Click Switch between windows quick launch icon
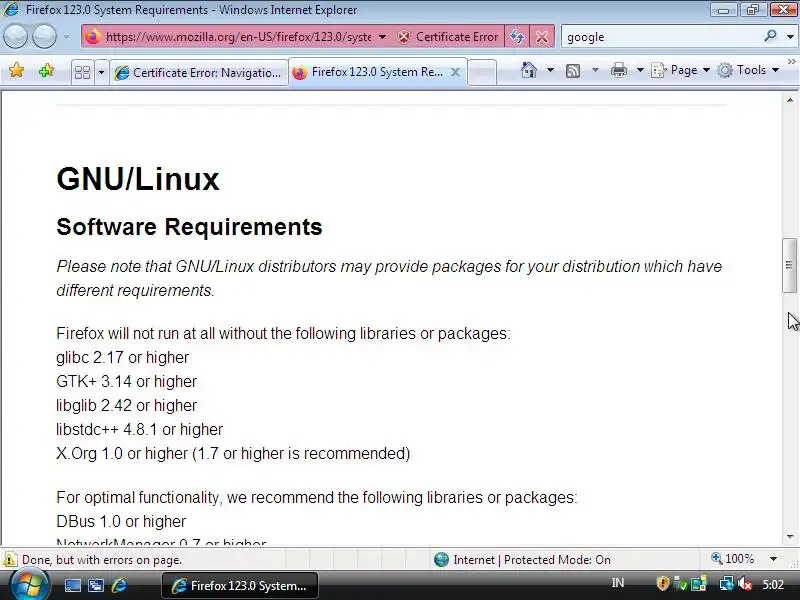 [x=96, y=586]
